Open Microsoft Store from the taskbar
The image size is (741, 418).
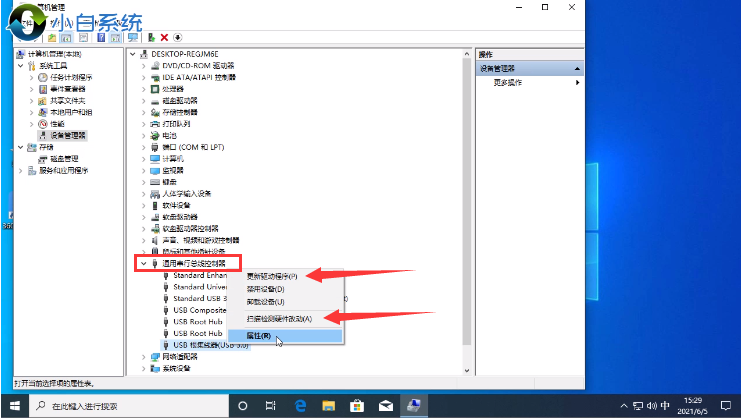click(x=355, y=405)
